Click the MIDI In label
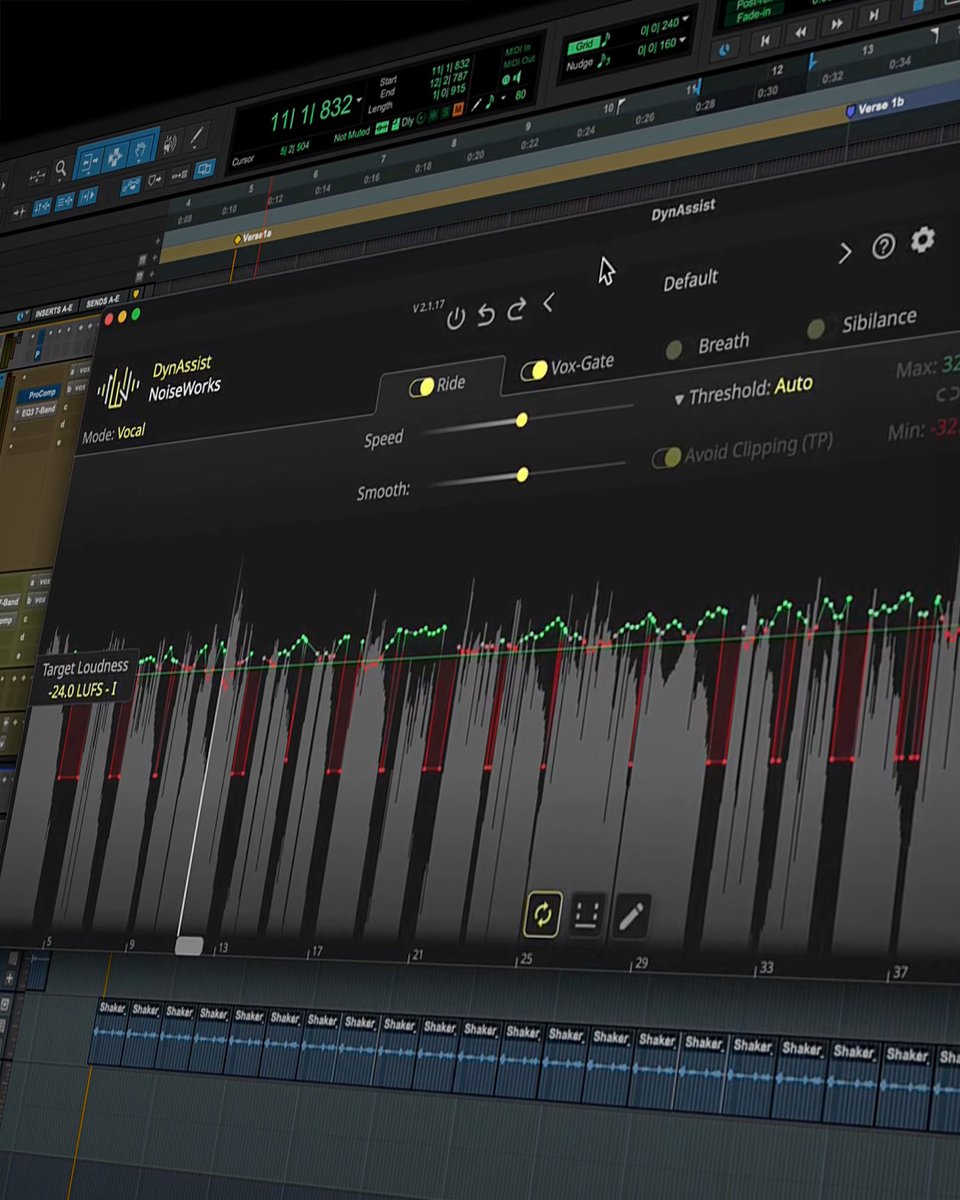This screenshot has height=1200, width=960. pyautogui.click(x=517, y=48)
